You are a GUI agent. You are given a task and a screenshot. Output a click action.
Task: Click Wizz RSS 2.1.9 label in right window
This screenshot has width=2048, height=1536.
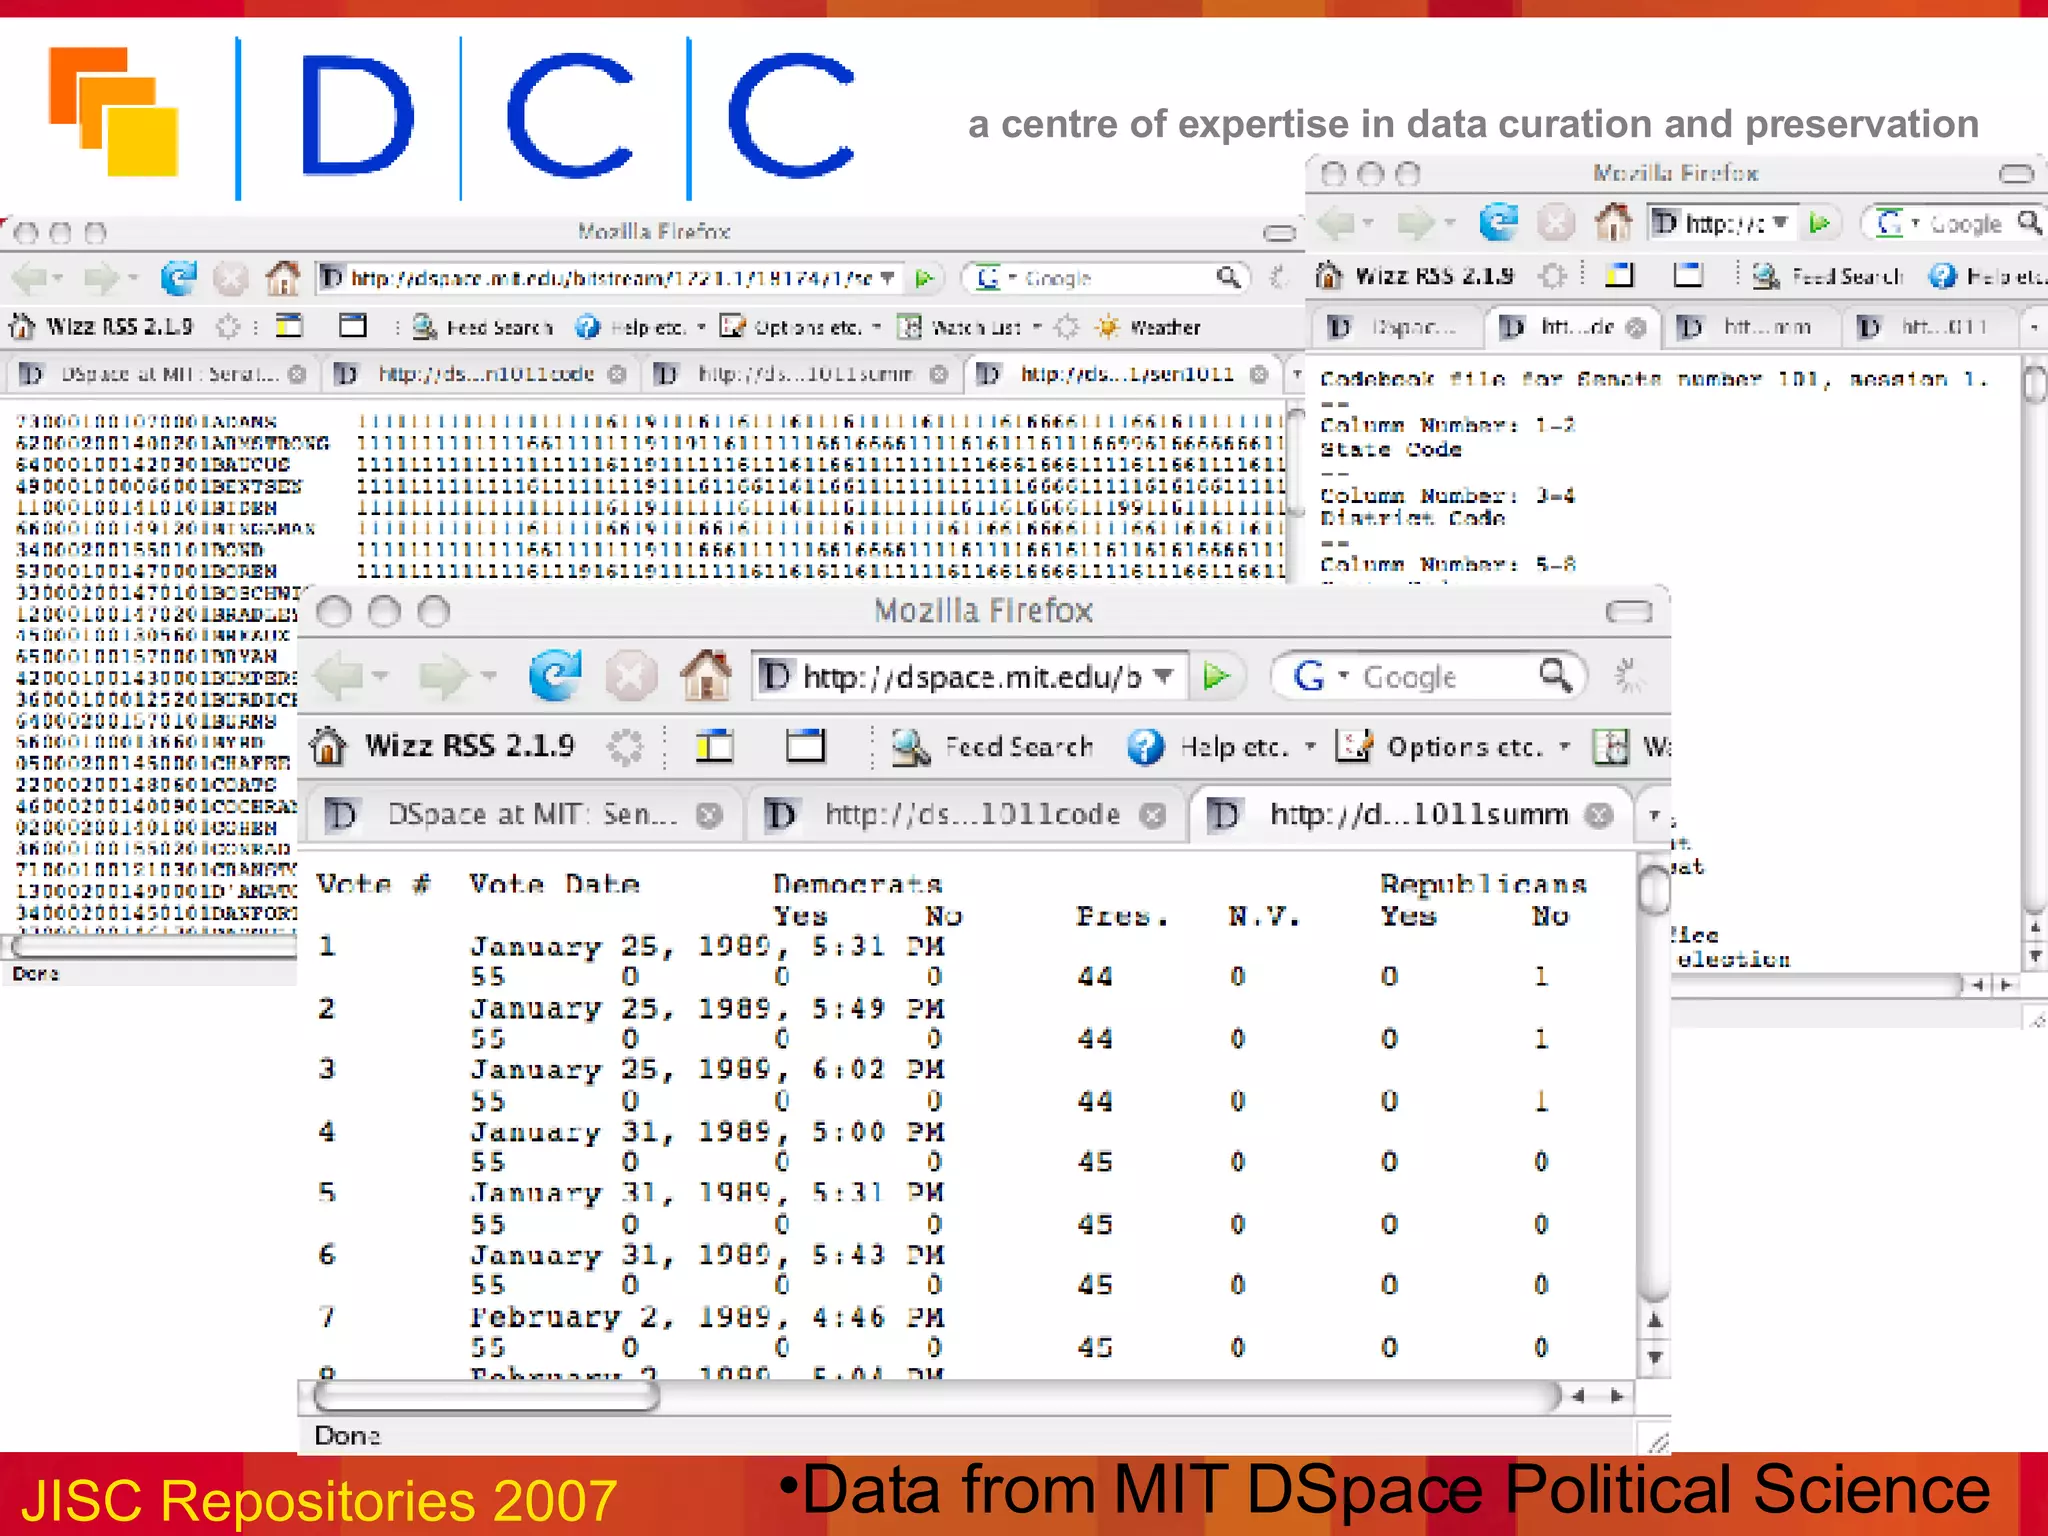point(1434,275)
